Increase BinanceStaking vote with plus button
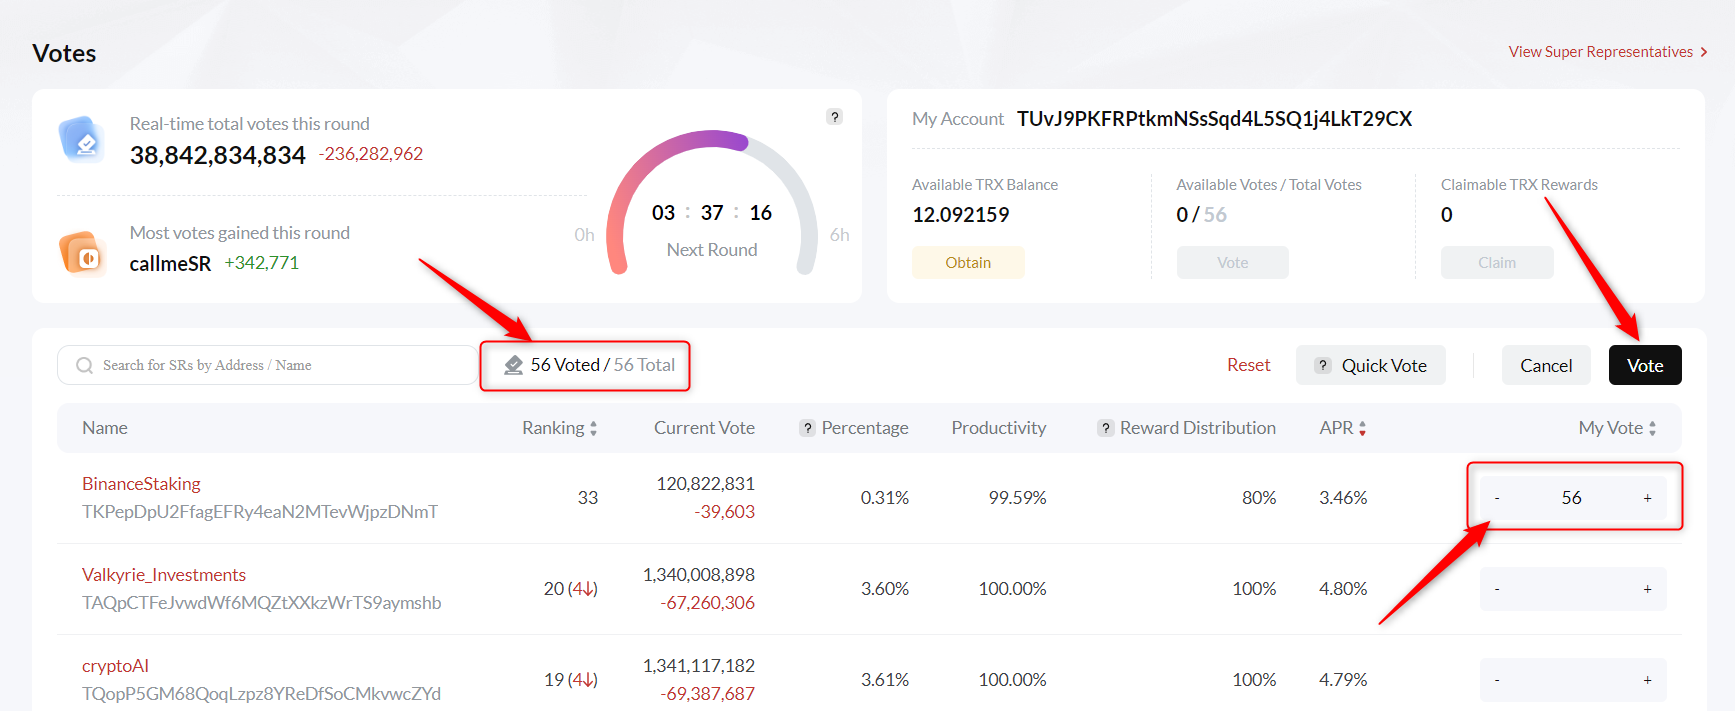1735x711 pixels. [1647, 498]
